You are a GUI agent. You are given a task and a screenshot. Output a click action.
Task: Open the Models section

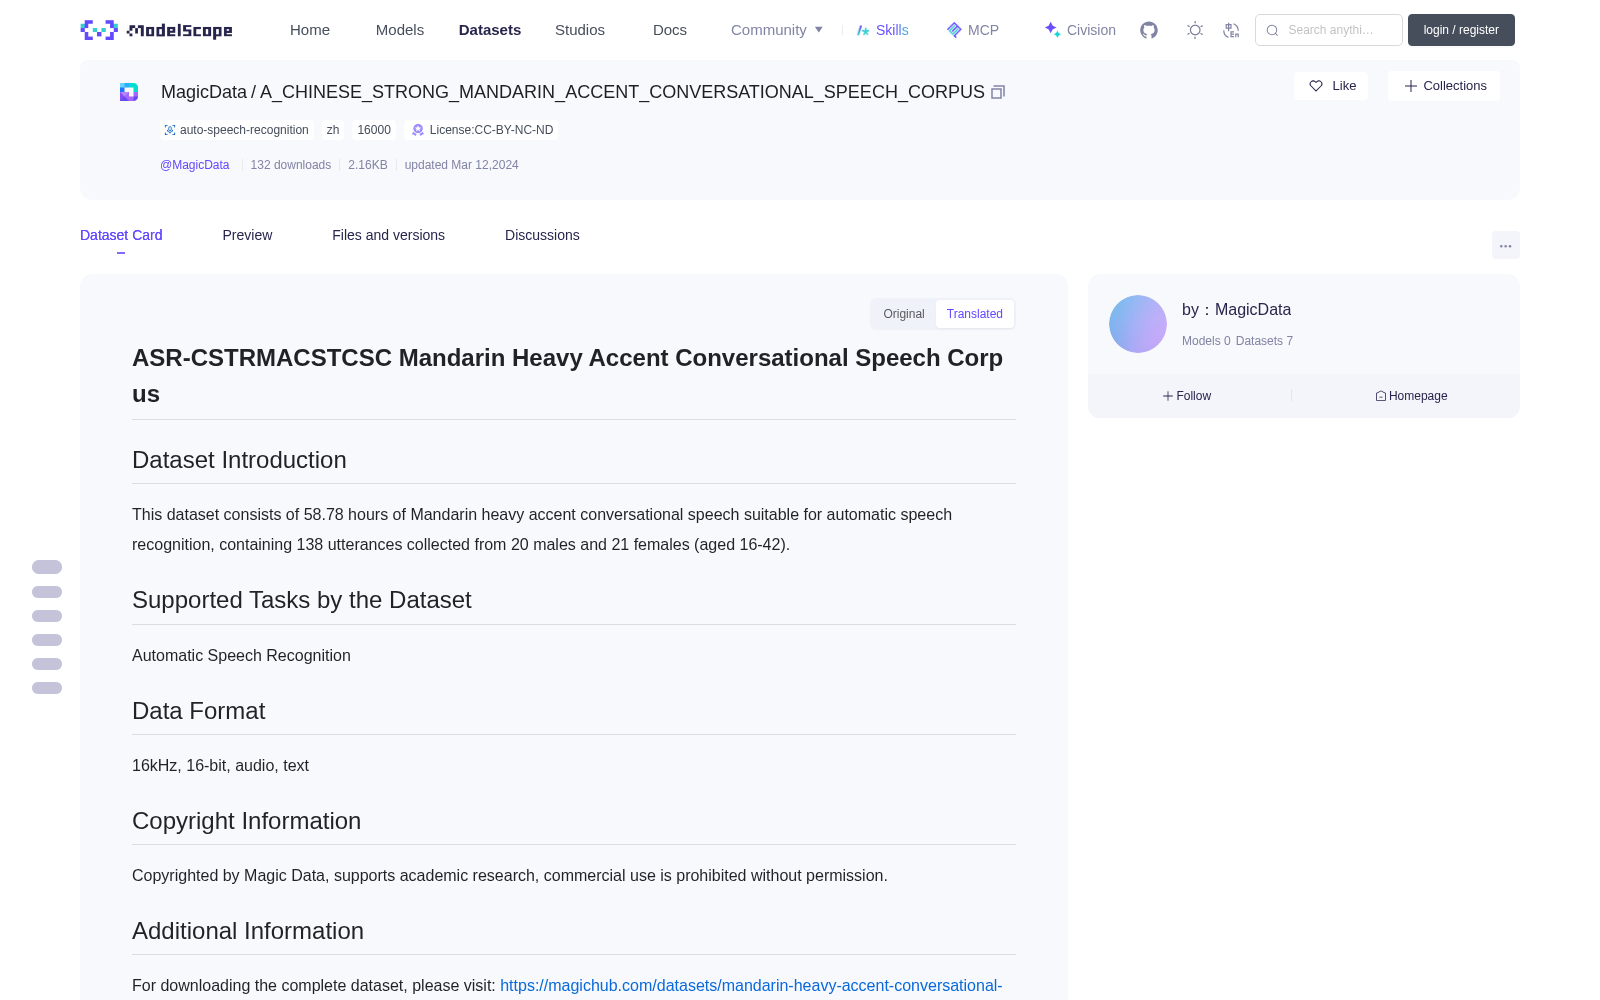coord(400,30)
